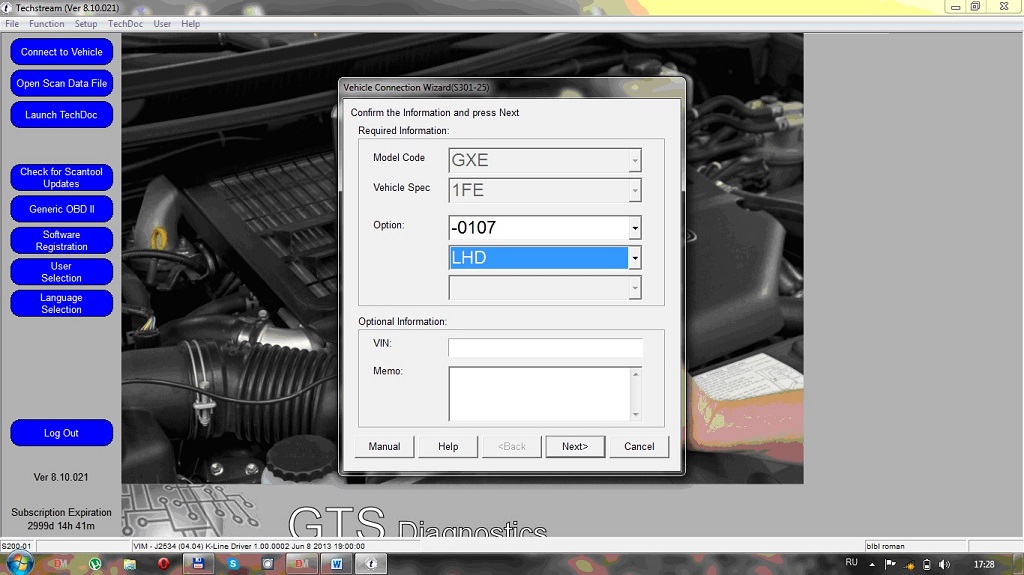Screen dimensions: 1024x575
Task: Open Scan Data File from sidebar
Action: (x=61, y=83)
